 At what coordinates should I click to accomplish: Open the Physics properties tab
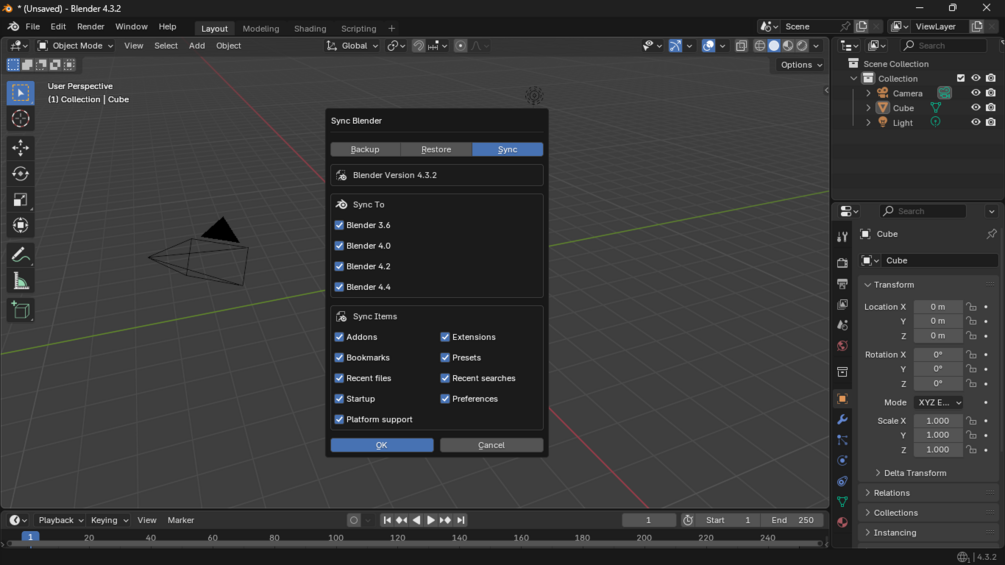(x=842, y=461)
